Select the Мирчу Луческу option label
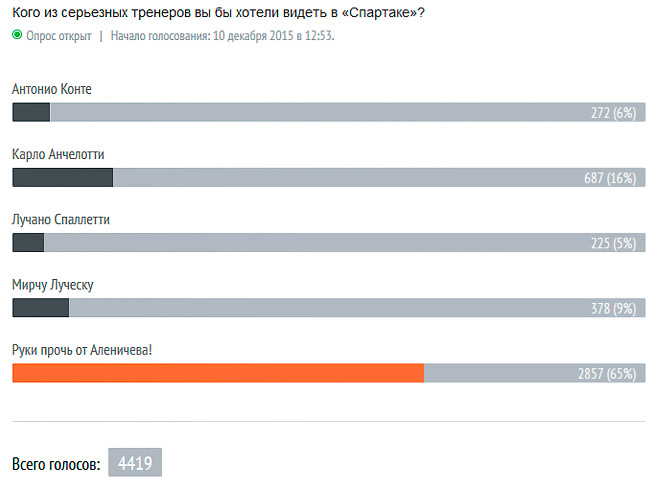 coord(53,285)
